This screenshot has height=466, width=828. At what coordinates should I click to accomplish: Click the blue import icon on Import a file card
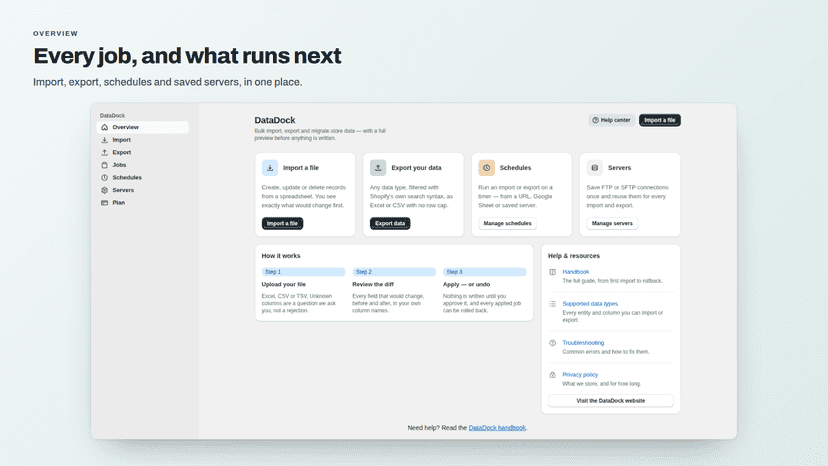(270, 168)
